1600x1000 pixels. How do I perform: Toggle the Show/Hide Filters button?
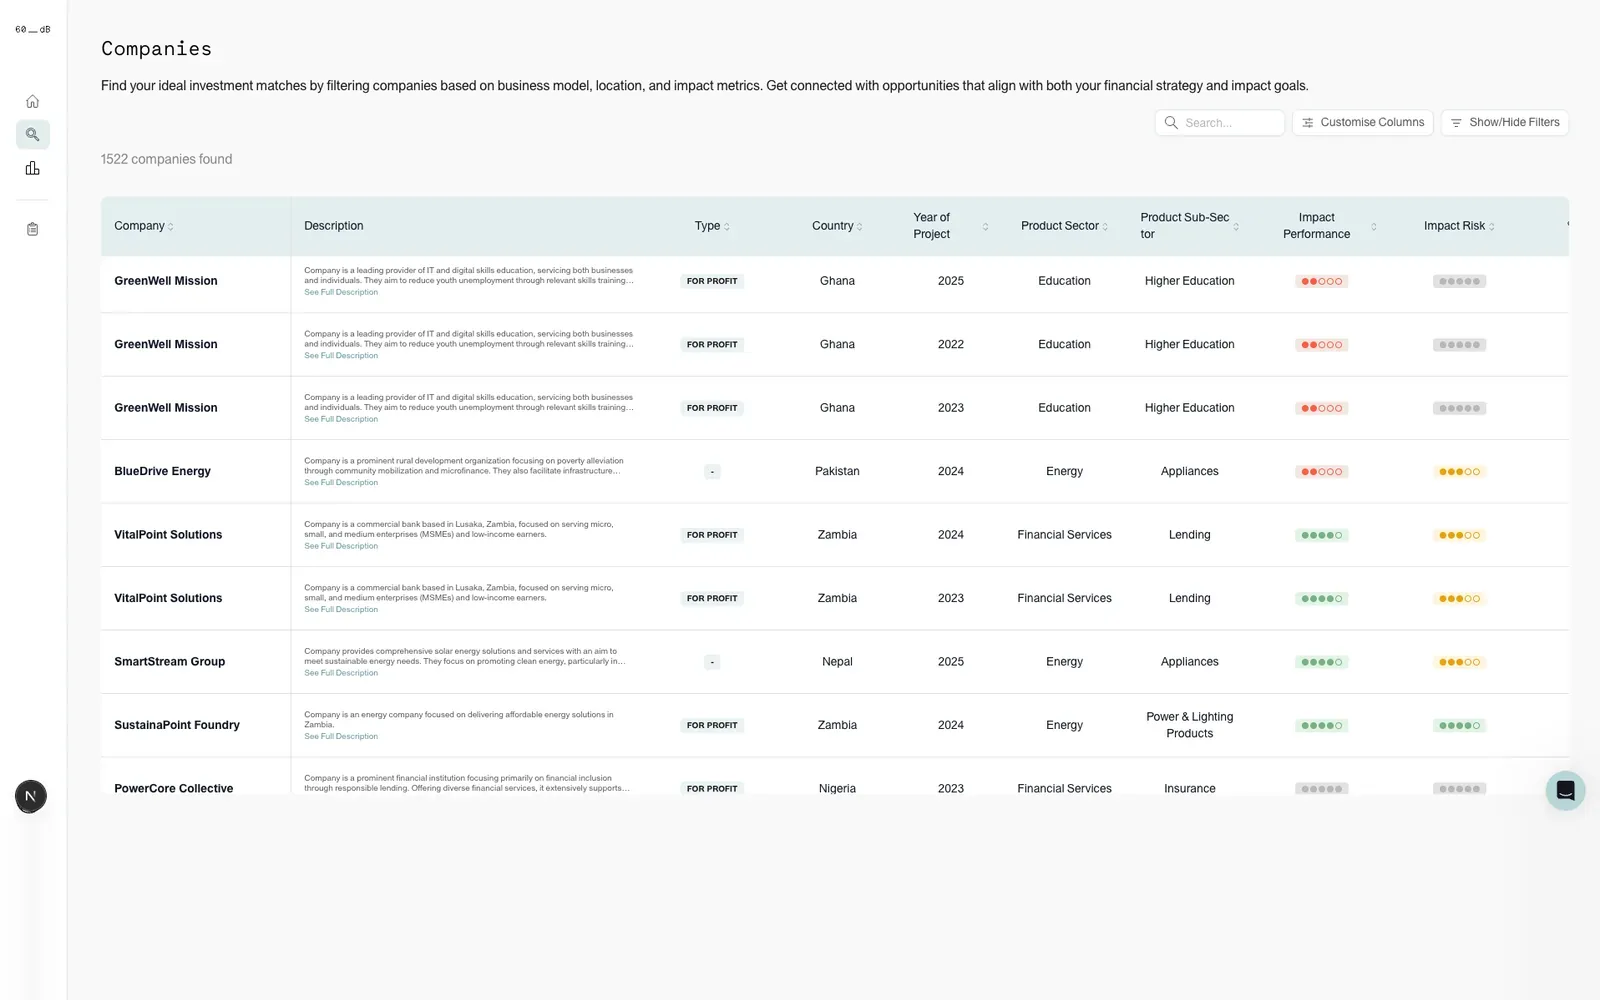(1504, 122)
